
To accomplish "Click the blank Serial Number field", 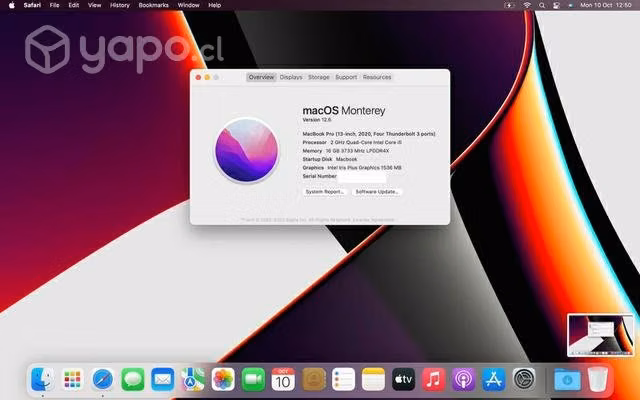I will [x=362, y=176].
